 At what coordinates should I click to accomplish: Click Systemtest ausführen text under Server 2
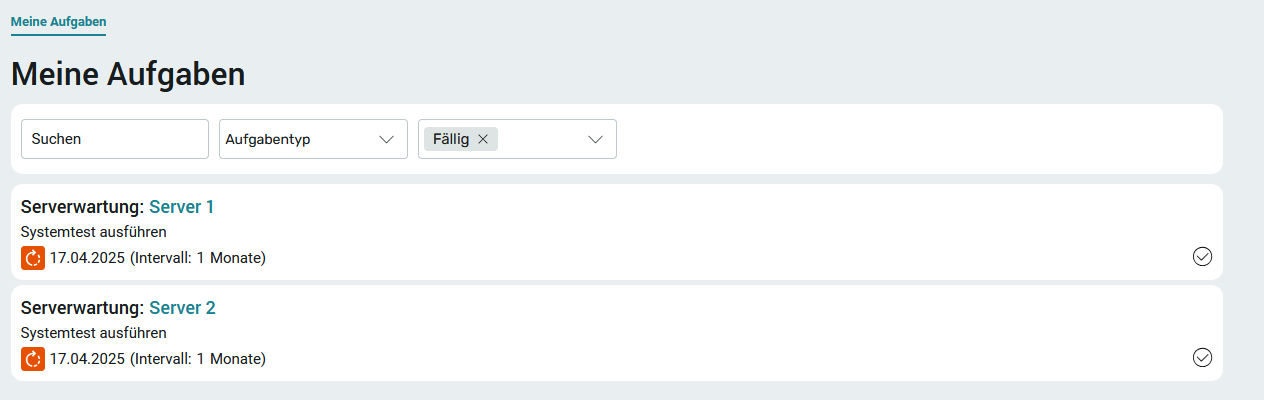click(x=93, y=333)
